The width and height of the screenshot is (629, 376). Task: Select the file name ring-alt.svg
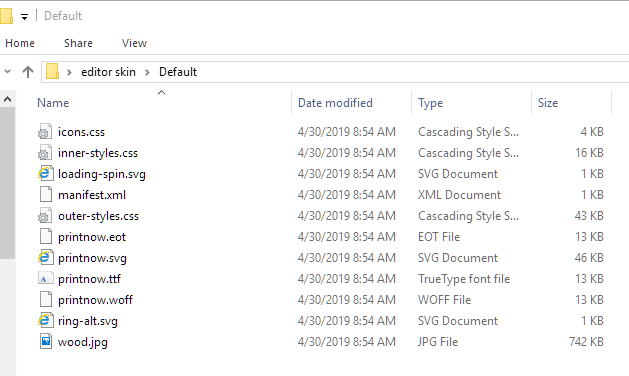coord(87,321)
